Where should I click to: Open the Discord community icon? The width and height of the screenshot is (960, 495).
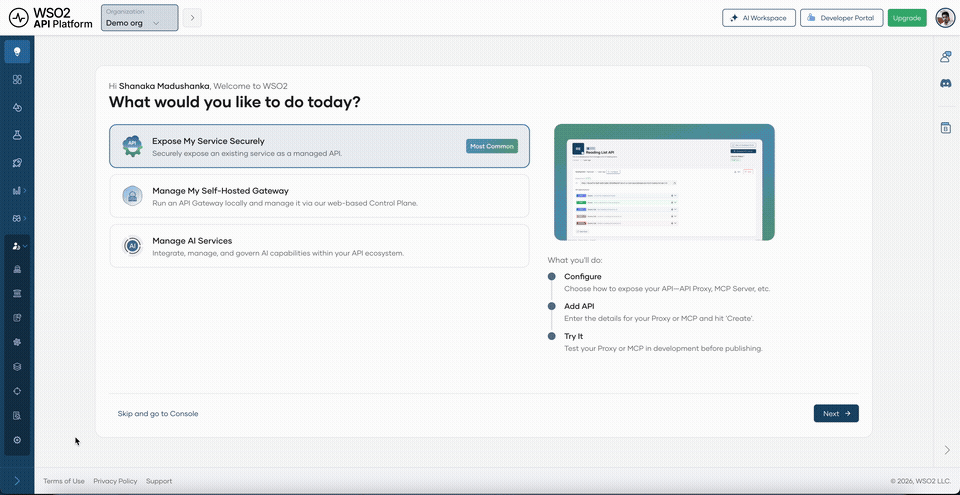tap(945, 83)
